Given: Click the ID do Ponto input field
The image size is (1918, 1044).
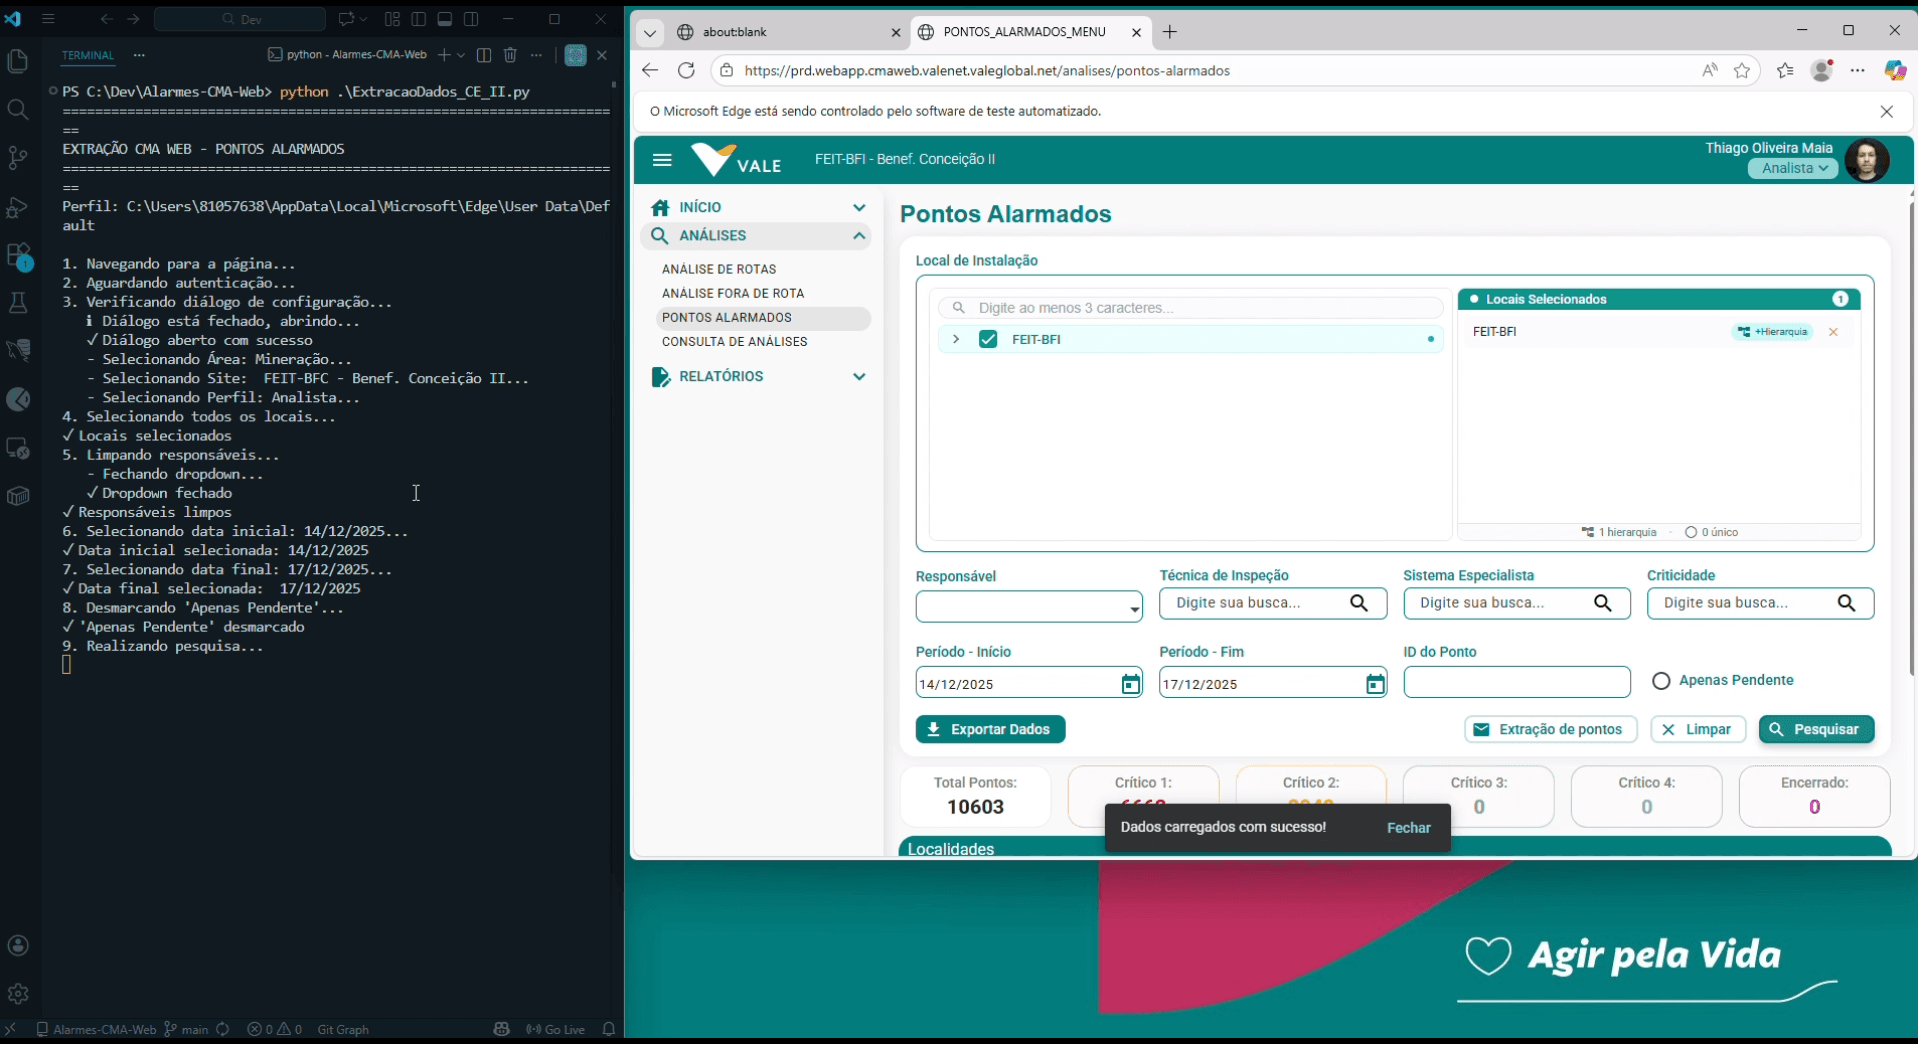Looking at the screenshot, I should pyautogui.click(x=1516, y=682).
